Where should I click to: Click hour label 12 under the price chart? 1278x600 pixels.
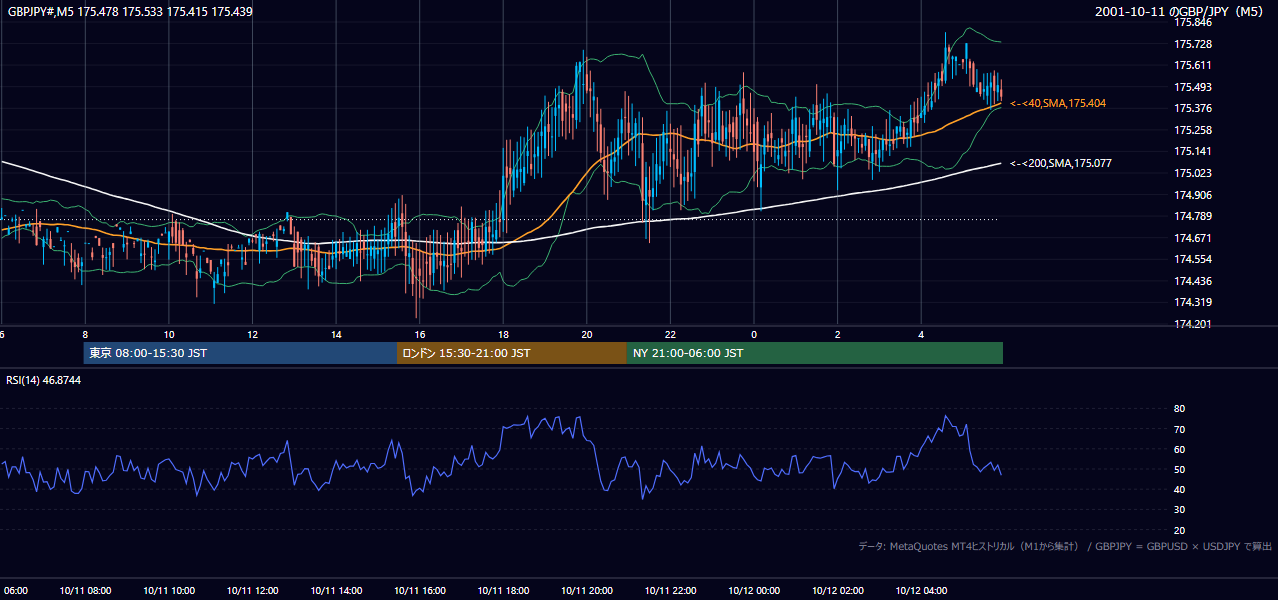point(252,334)
